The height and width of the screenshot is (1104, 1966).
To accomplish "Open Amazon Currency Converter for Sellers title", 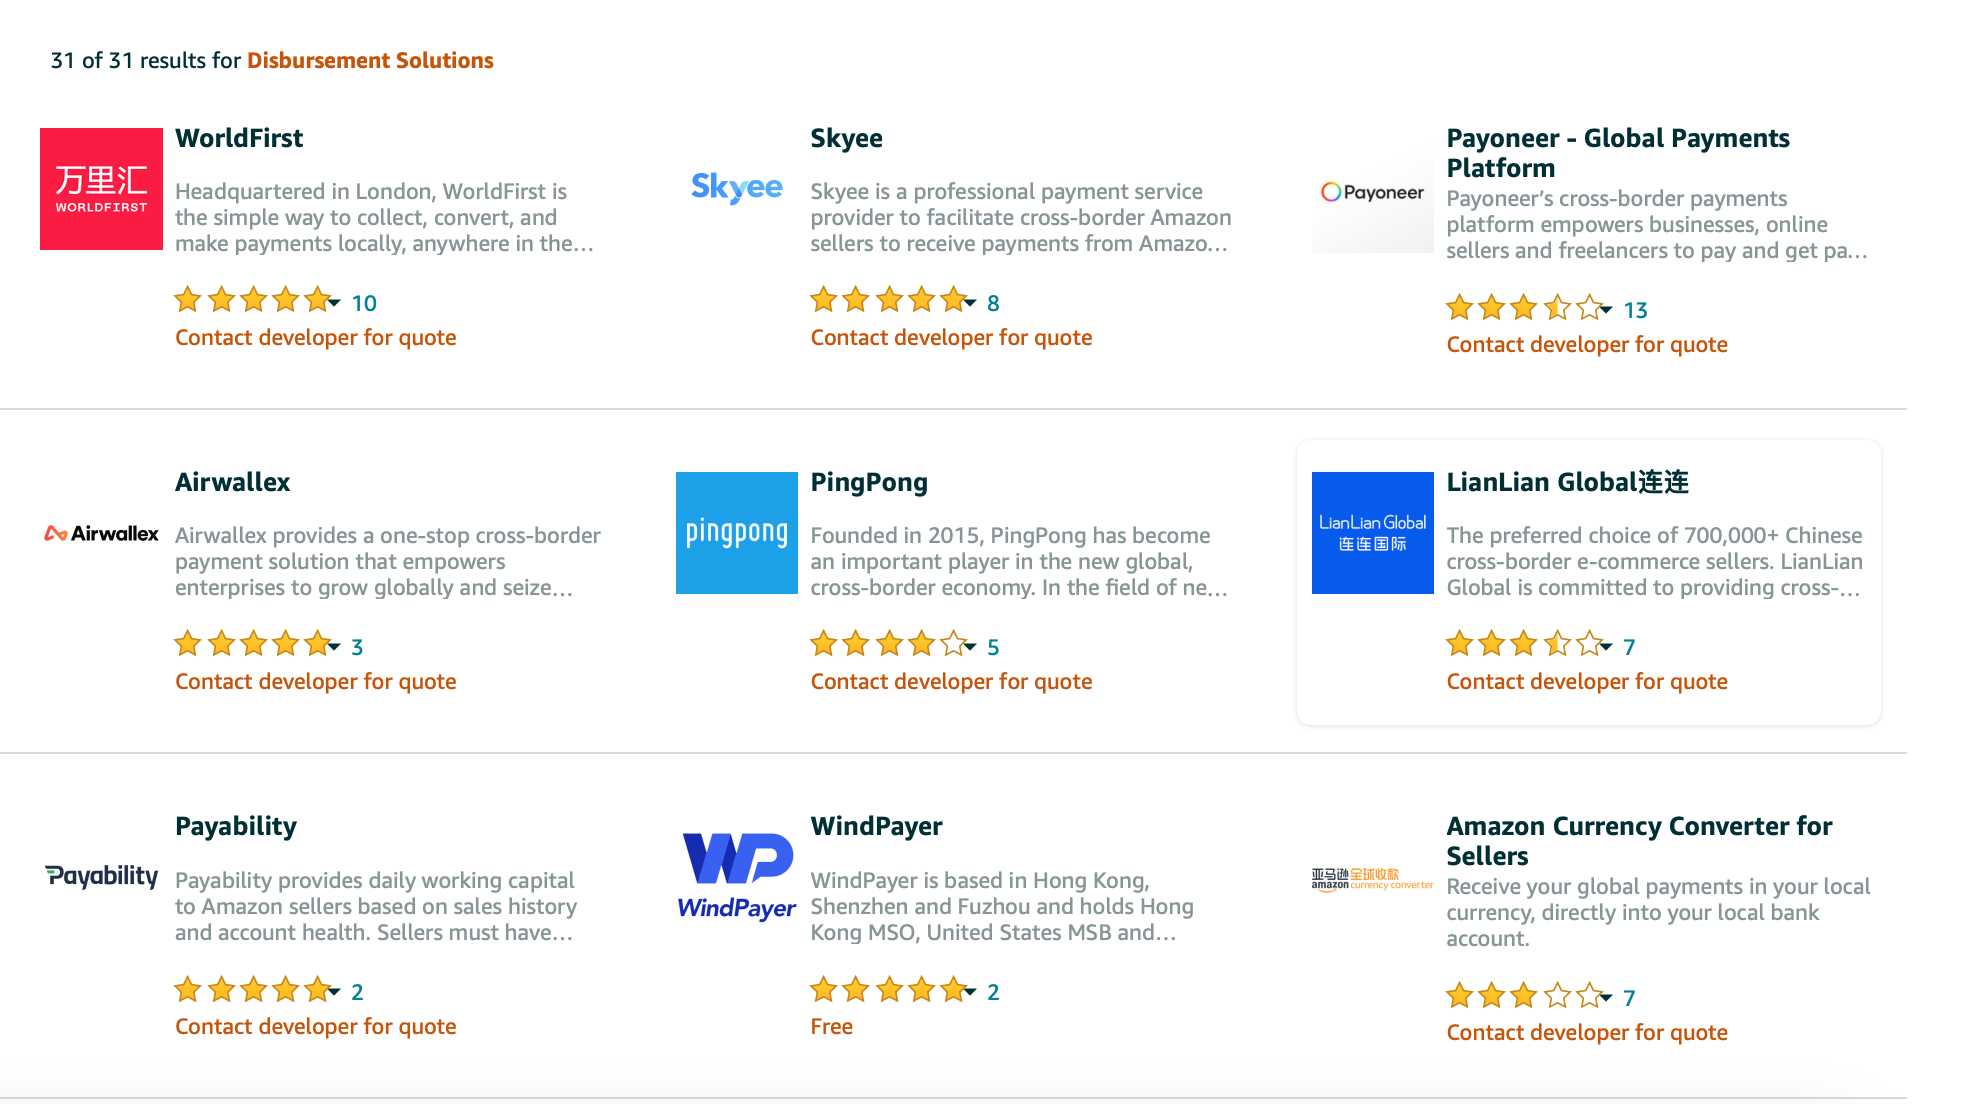I will 1639,841.
